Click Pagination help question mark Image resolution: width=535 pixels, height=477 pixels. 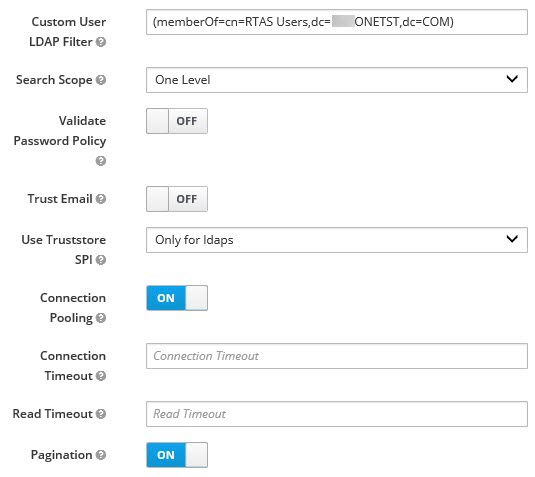101,455
